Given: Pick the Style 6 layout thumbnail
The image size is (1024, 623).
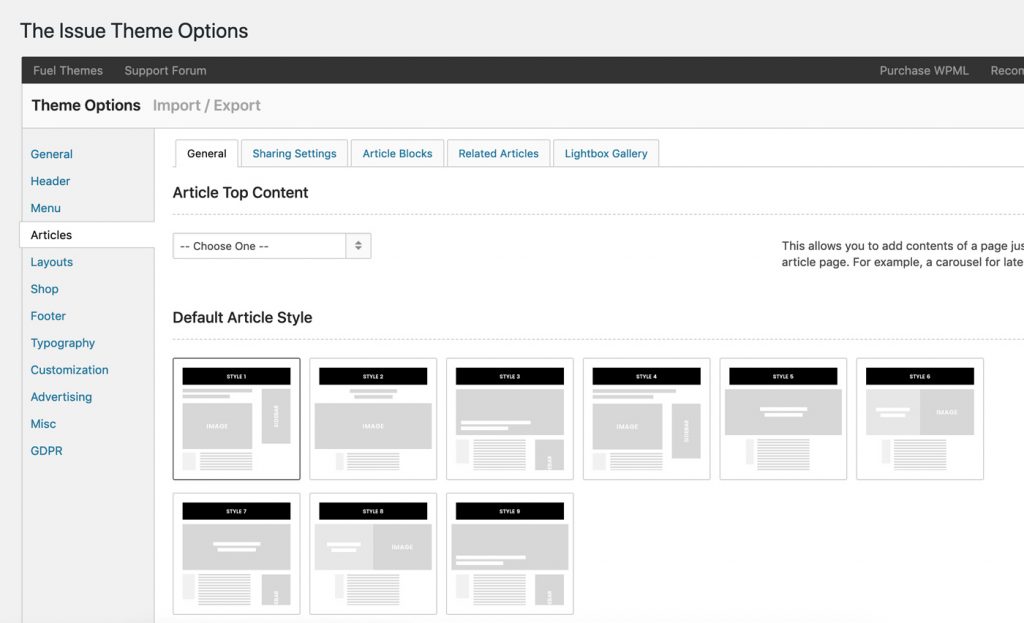Looking at the screenshot, I should coord(920,419).
